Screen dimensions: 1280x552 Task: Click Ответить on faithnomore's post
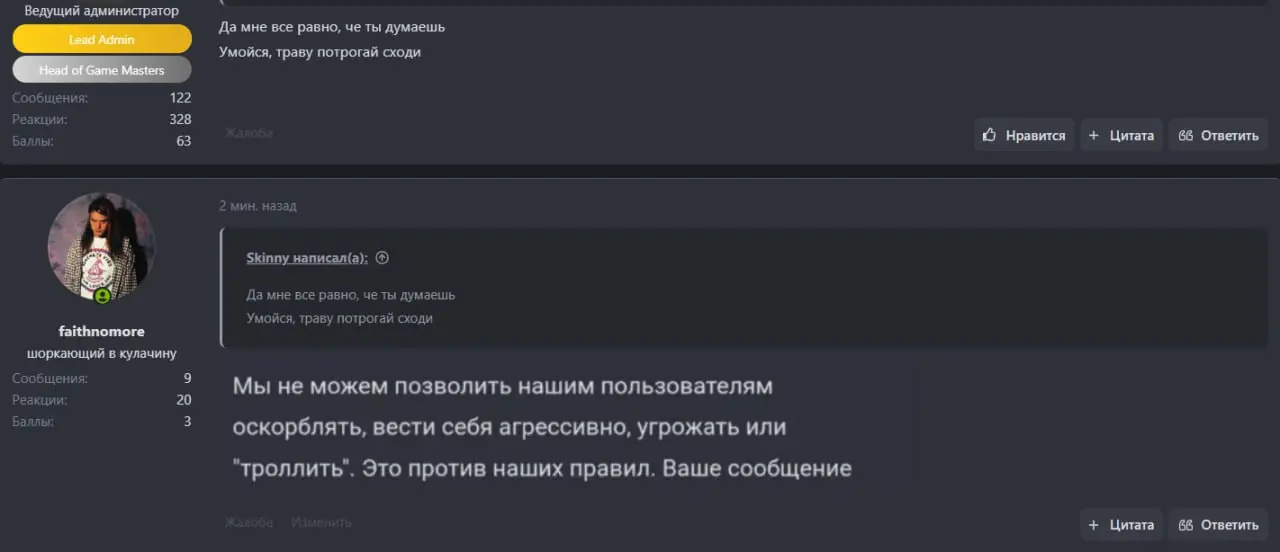[x=1218, y=524]
